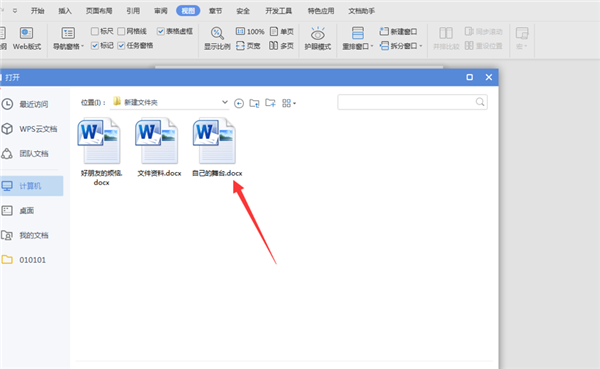Open the 视图 ribbon tab

[x=188, y=11]
